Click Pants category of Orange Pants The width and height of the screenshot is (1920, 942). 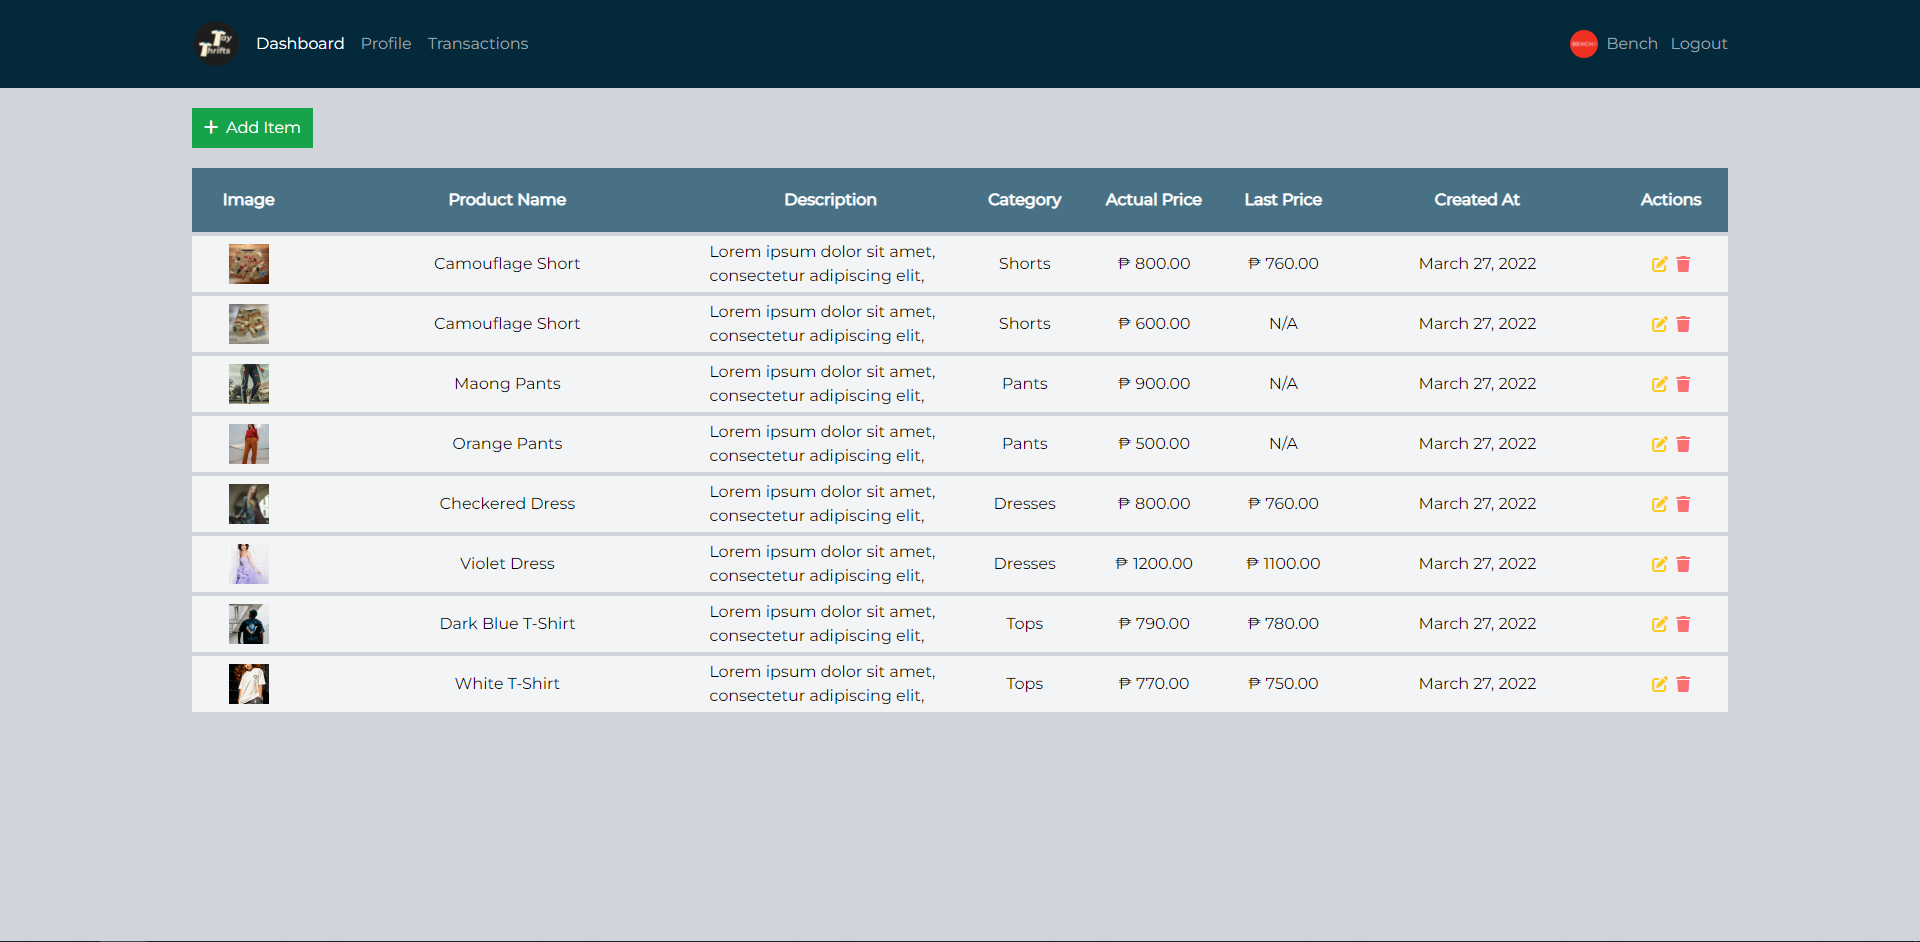pyautogui.click(x=1025, y=444)
